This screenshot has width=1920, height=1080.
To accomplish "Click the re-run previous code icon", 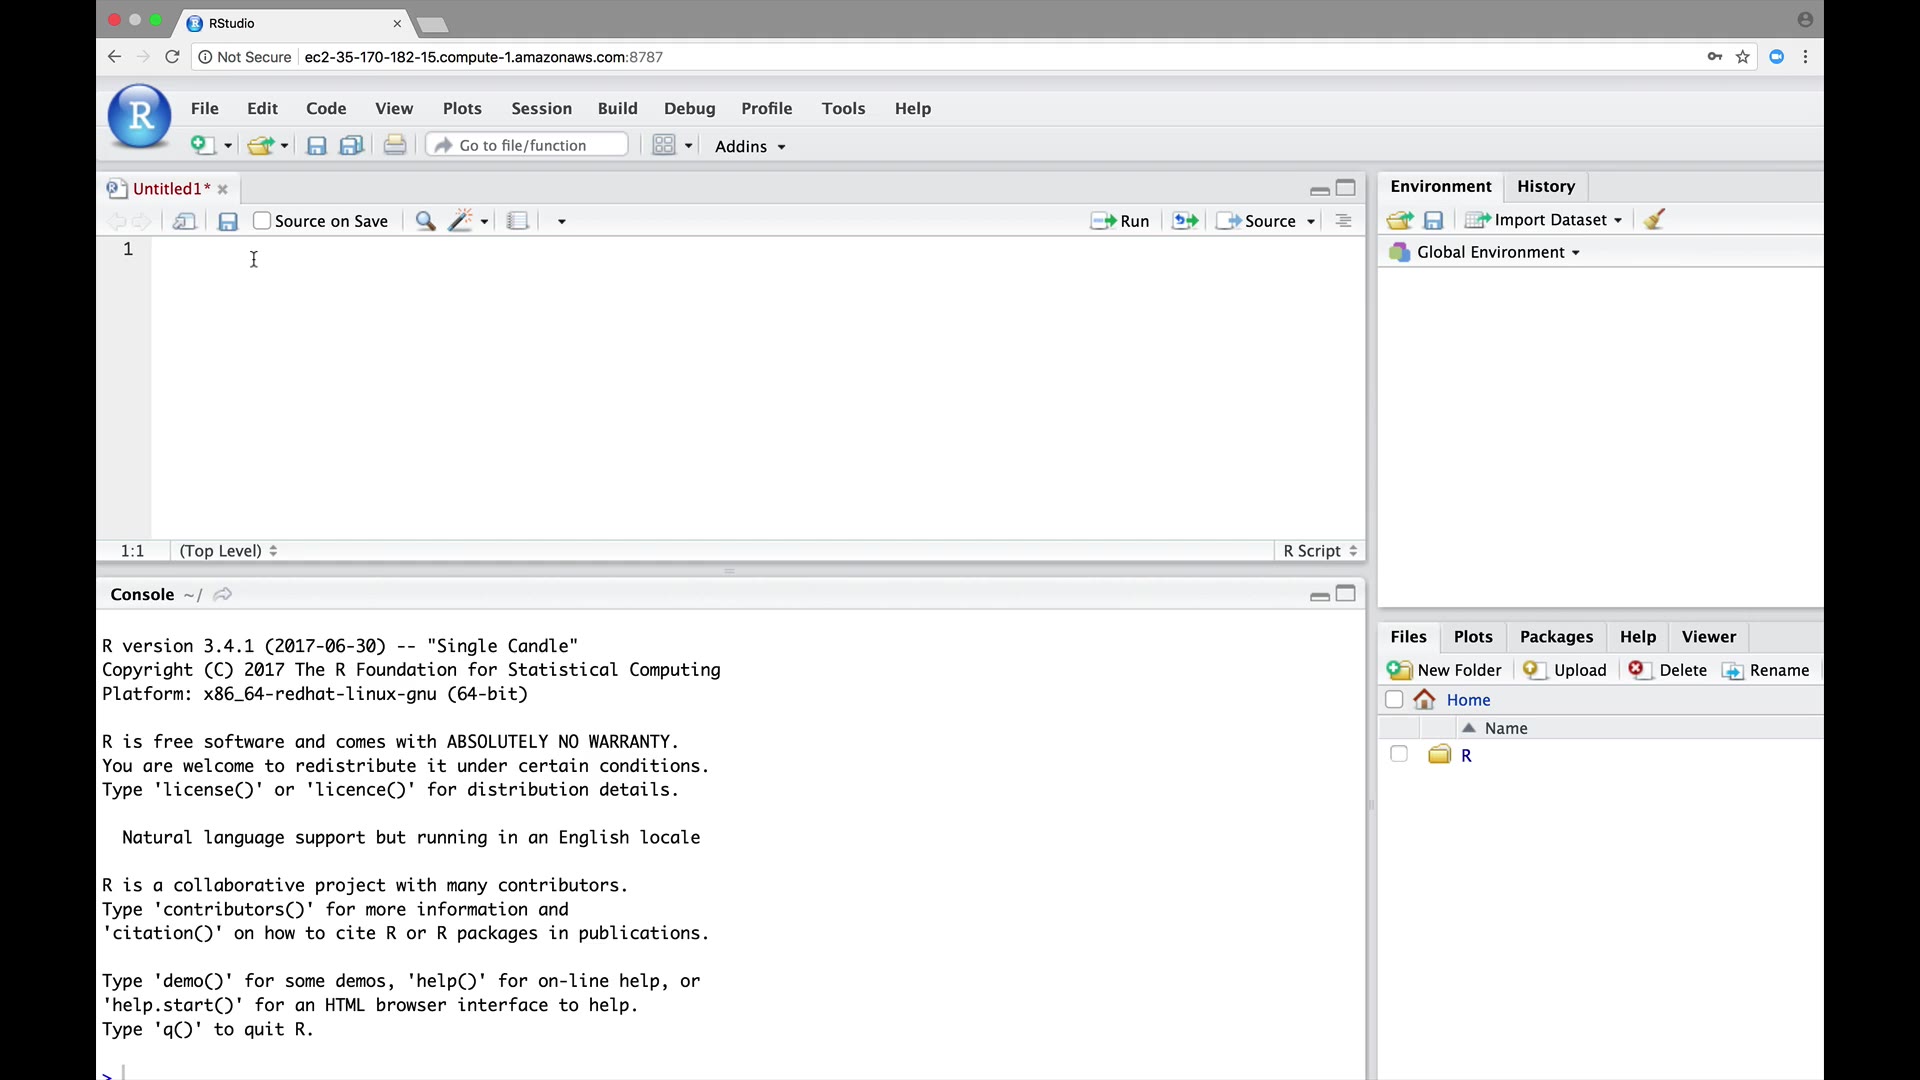I will (1185, 221).
